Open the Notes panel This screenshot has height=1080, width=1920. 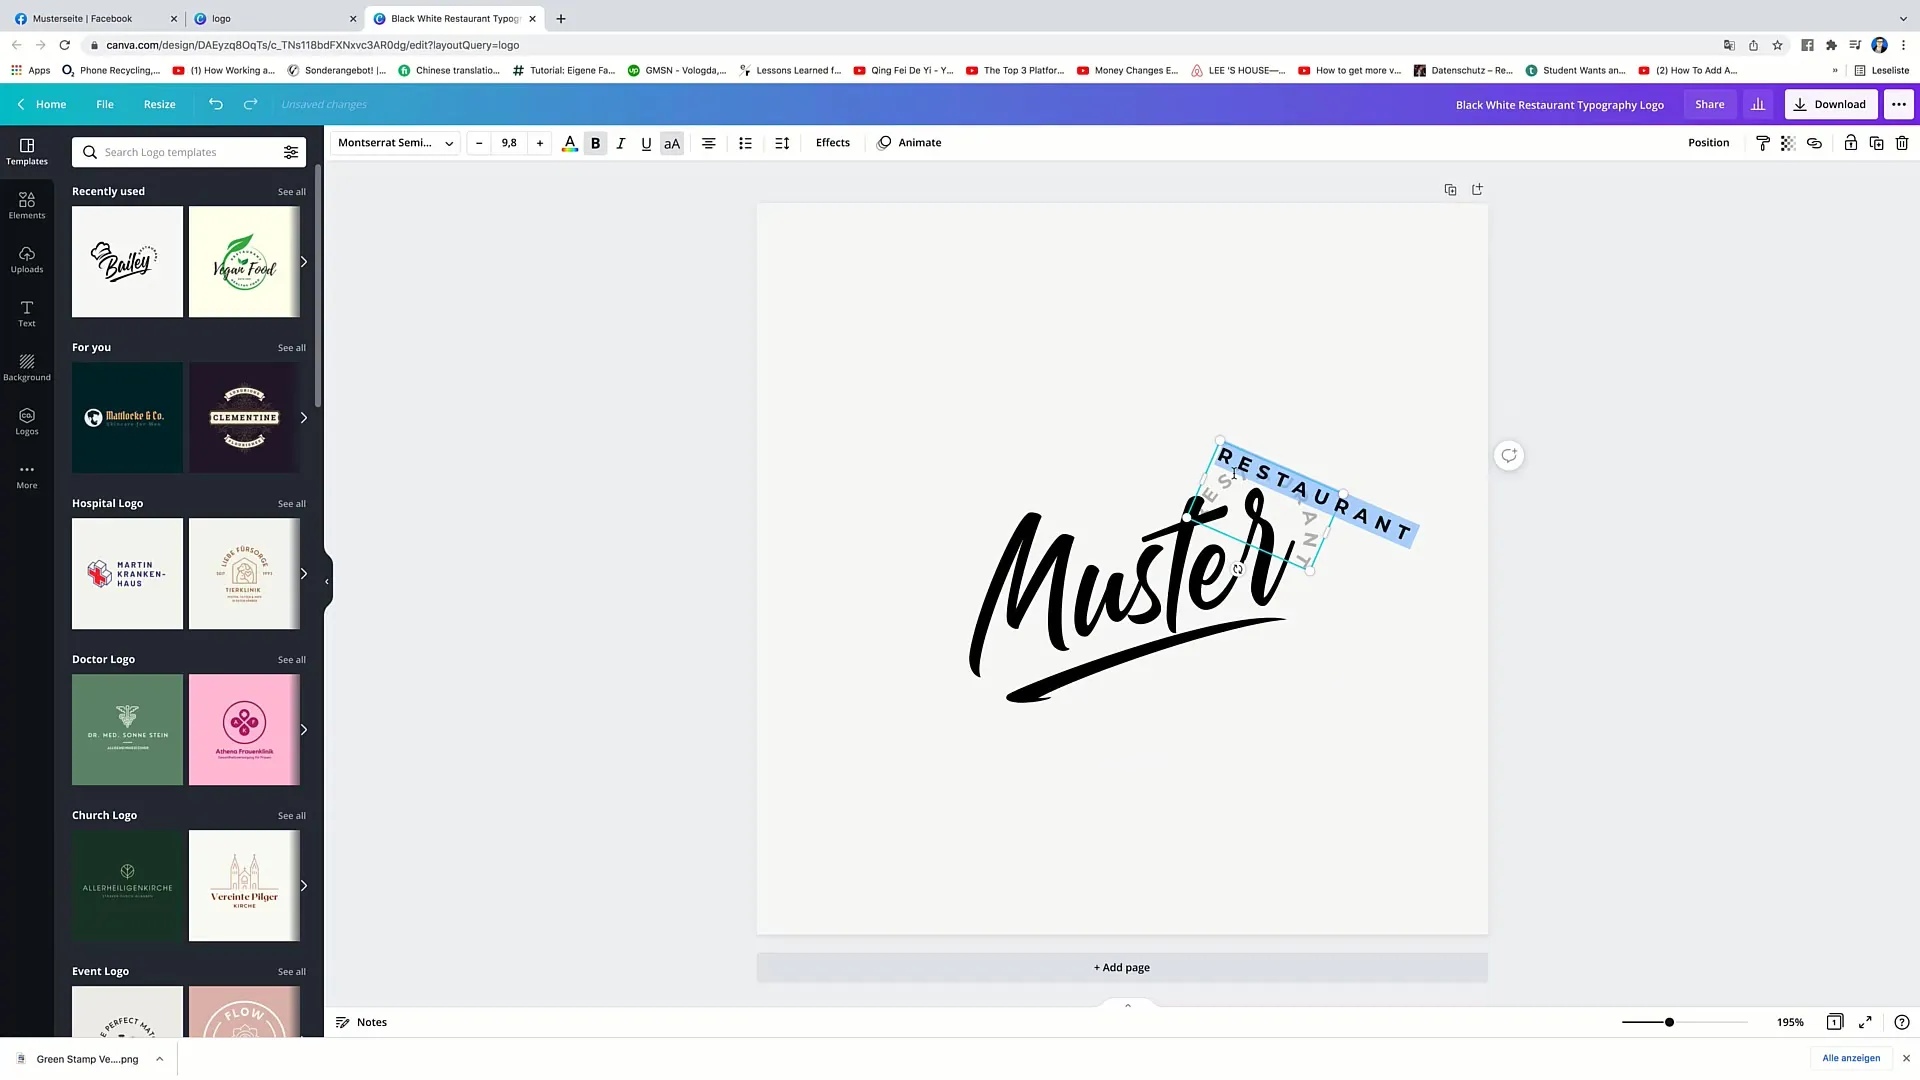click(x=361, y=1022)
